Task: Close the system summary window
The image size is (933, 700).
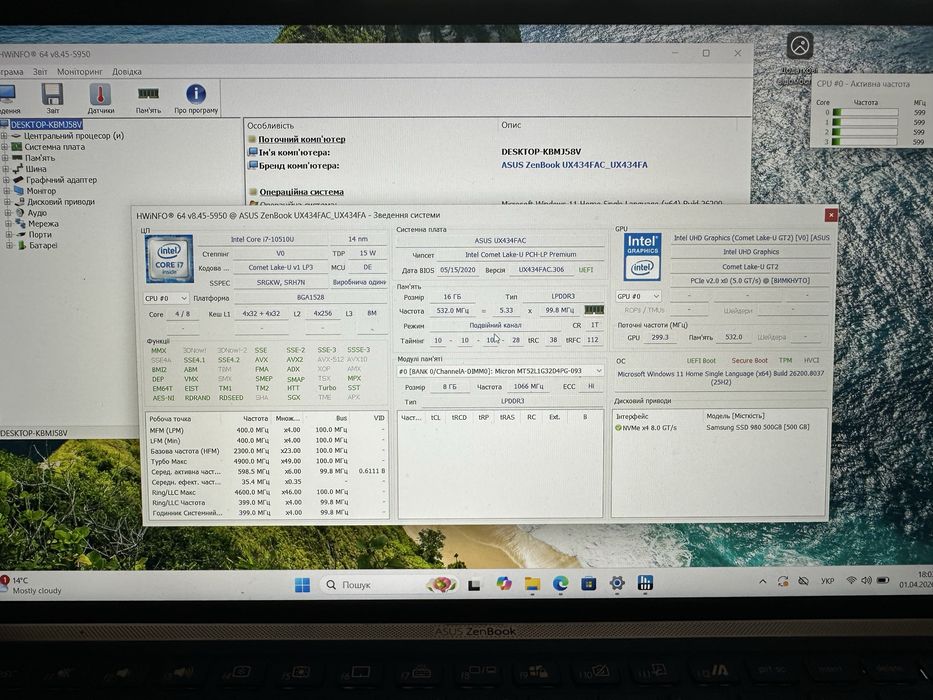Action: coord(831,215)
